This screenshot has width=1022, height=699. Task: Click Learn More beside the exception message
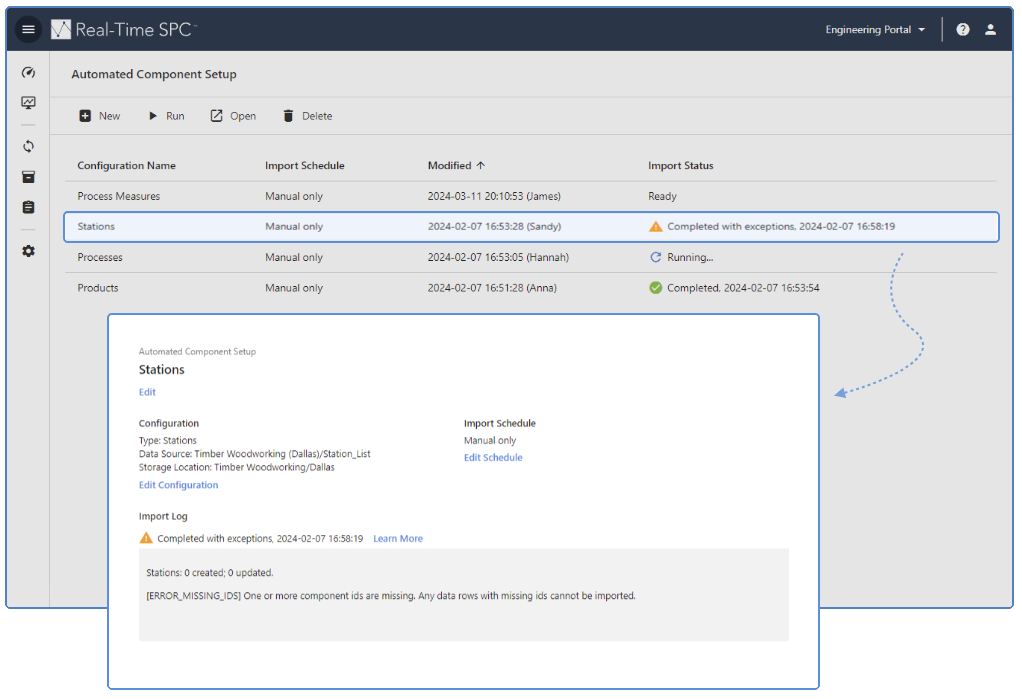397,538
